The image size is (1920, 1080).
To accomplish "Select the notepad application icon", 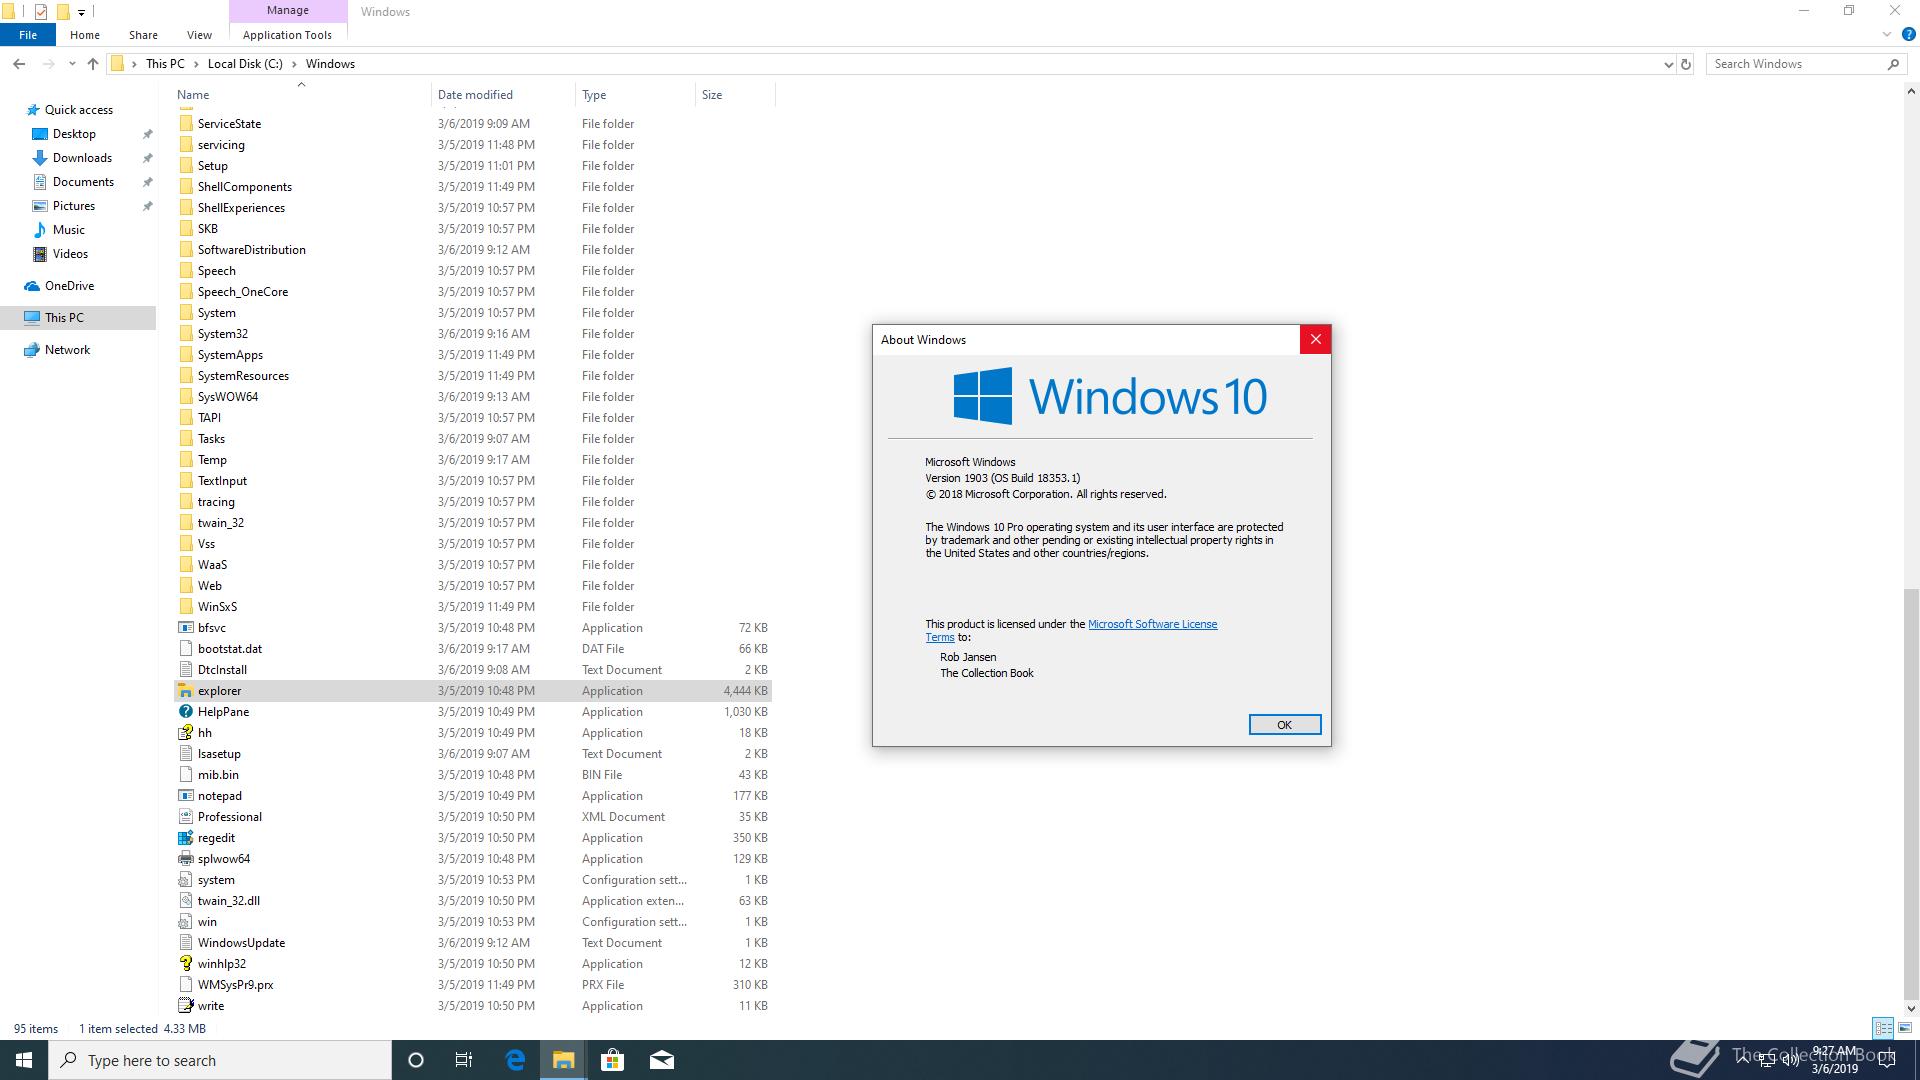I will pos(185,796).
